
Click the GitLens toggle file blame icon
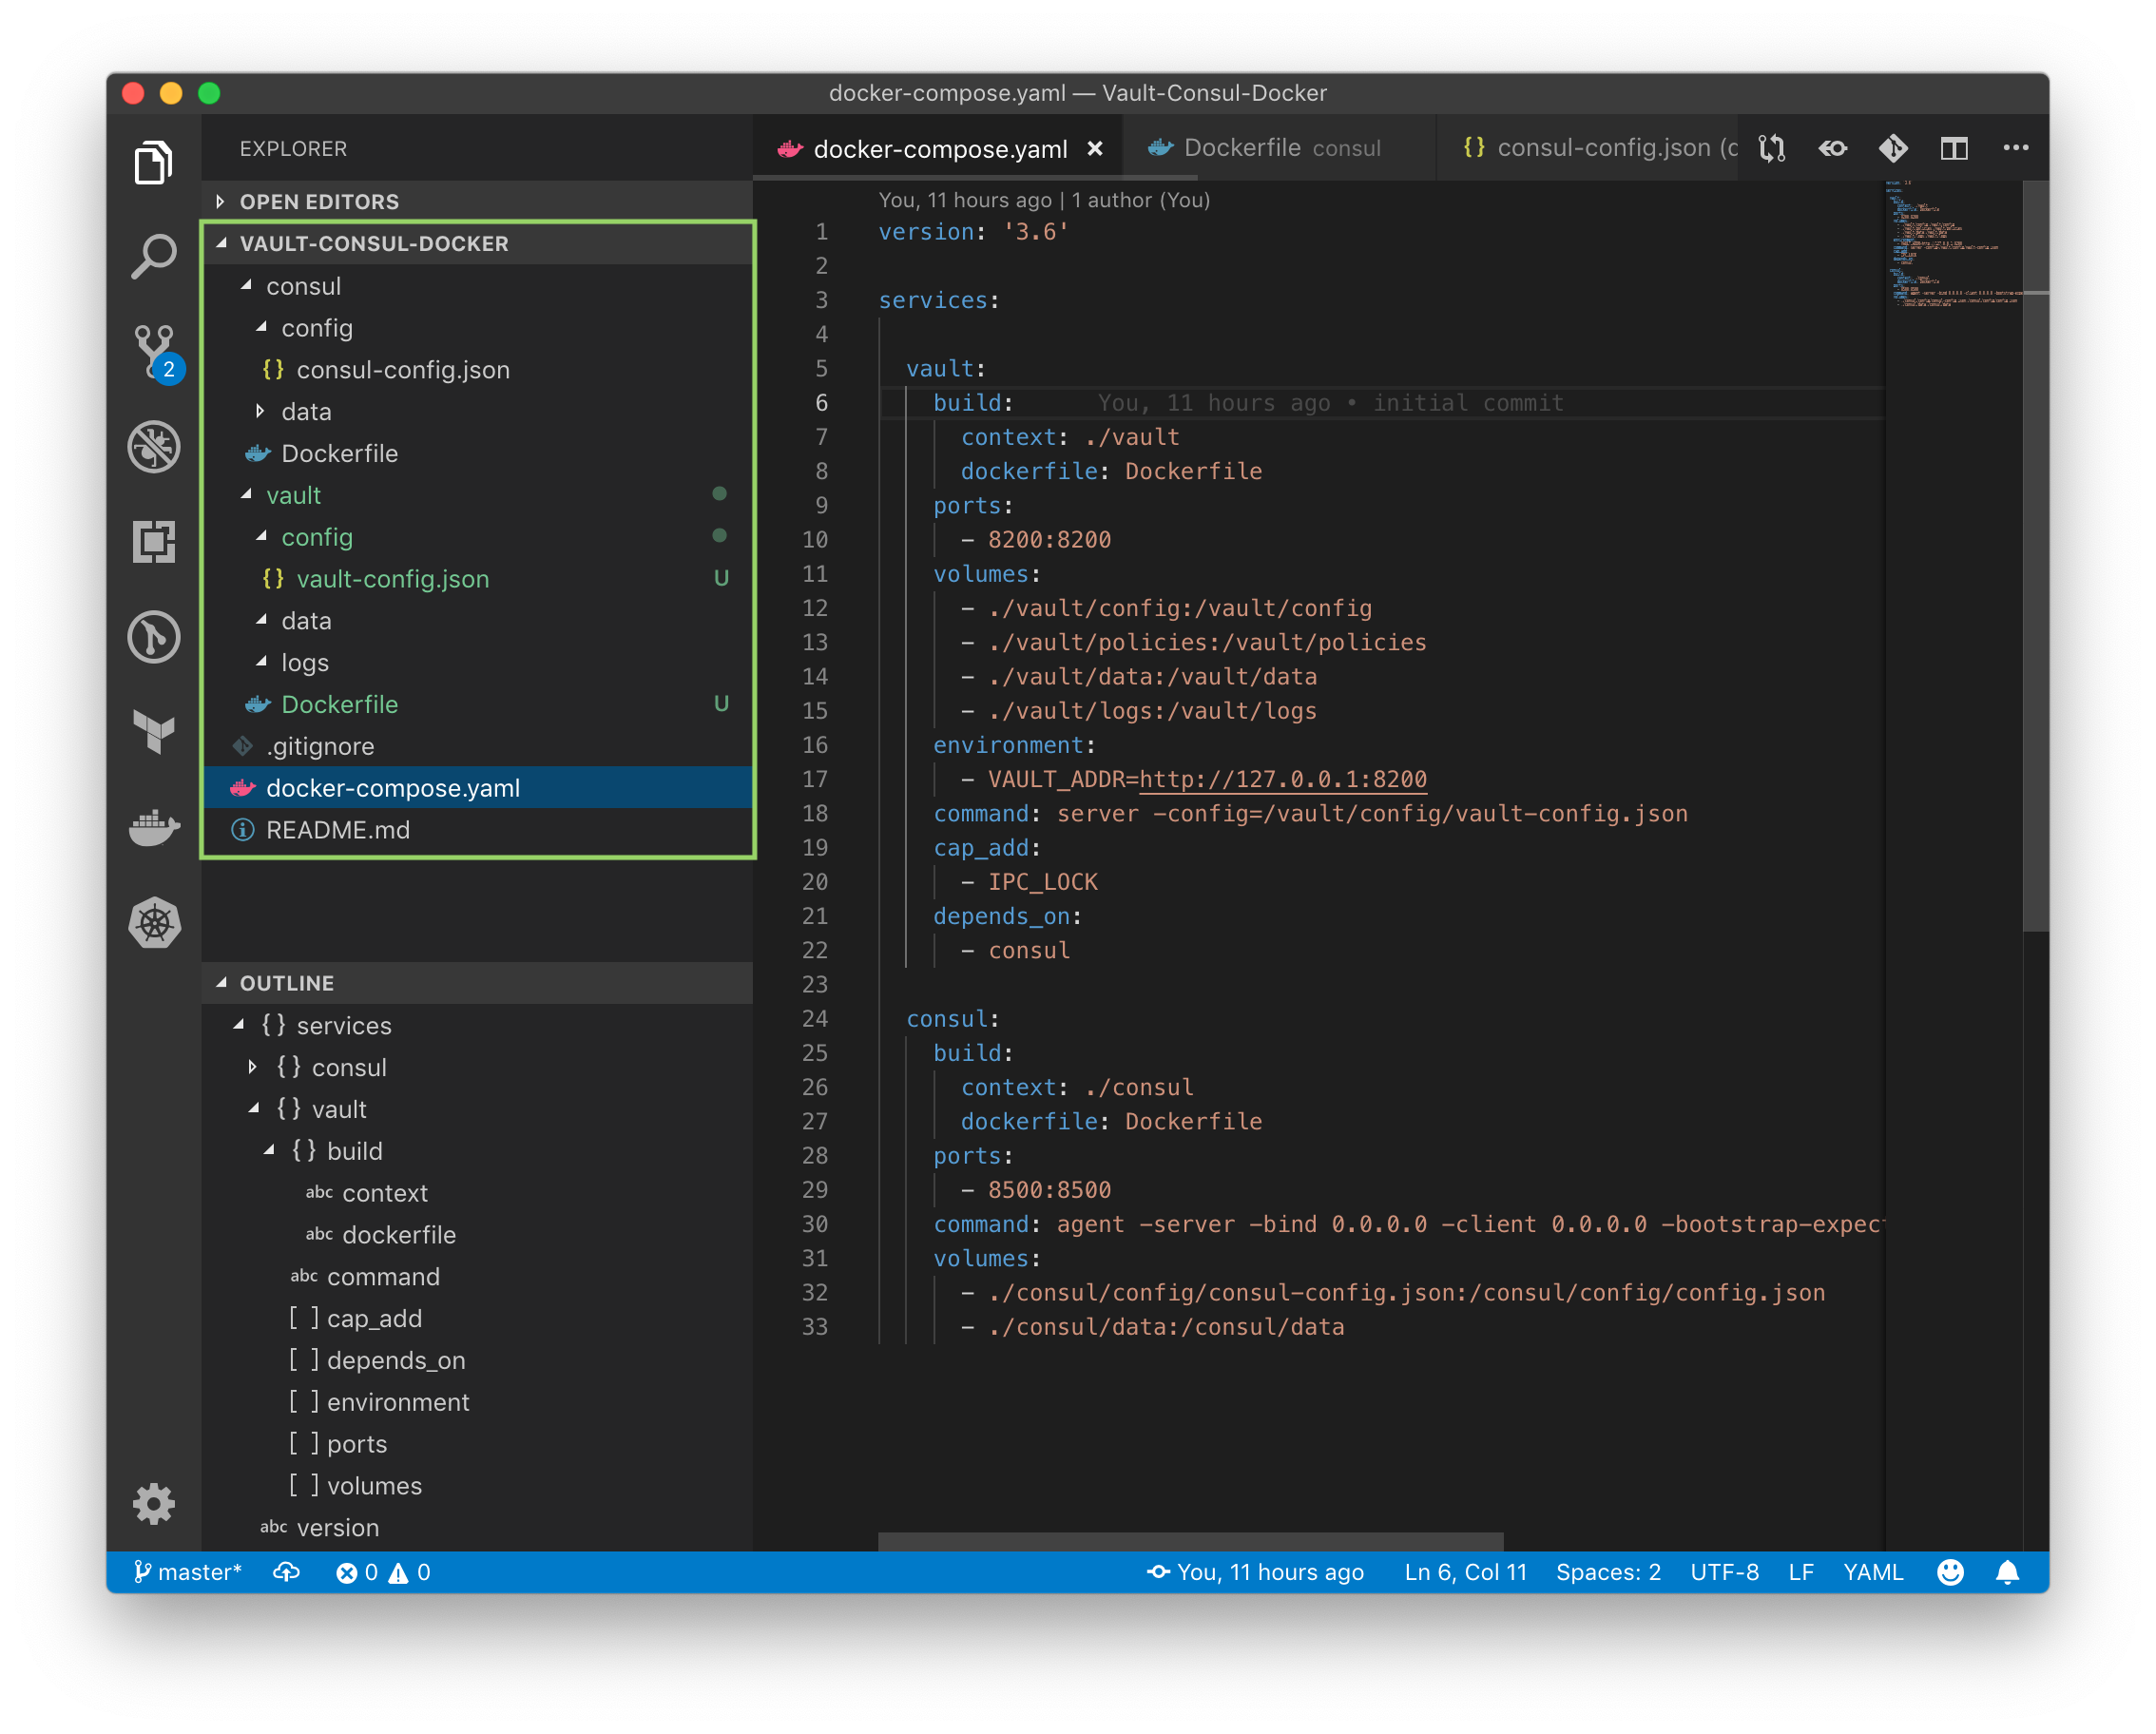point(1833,148)
